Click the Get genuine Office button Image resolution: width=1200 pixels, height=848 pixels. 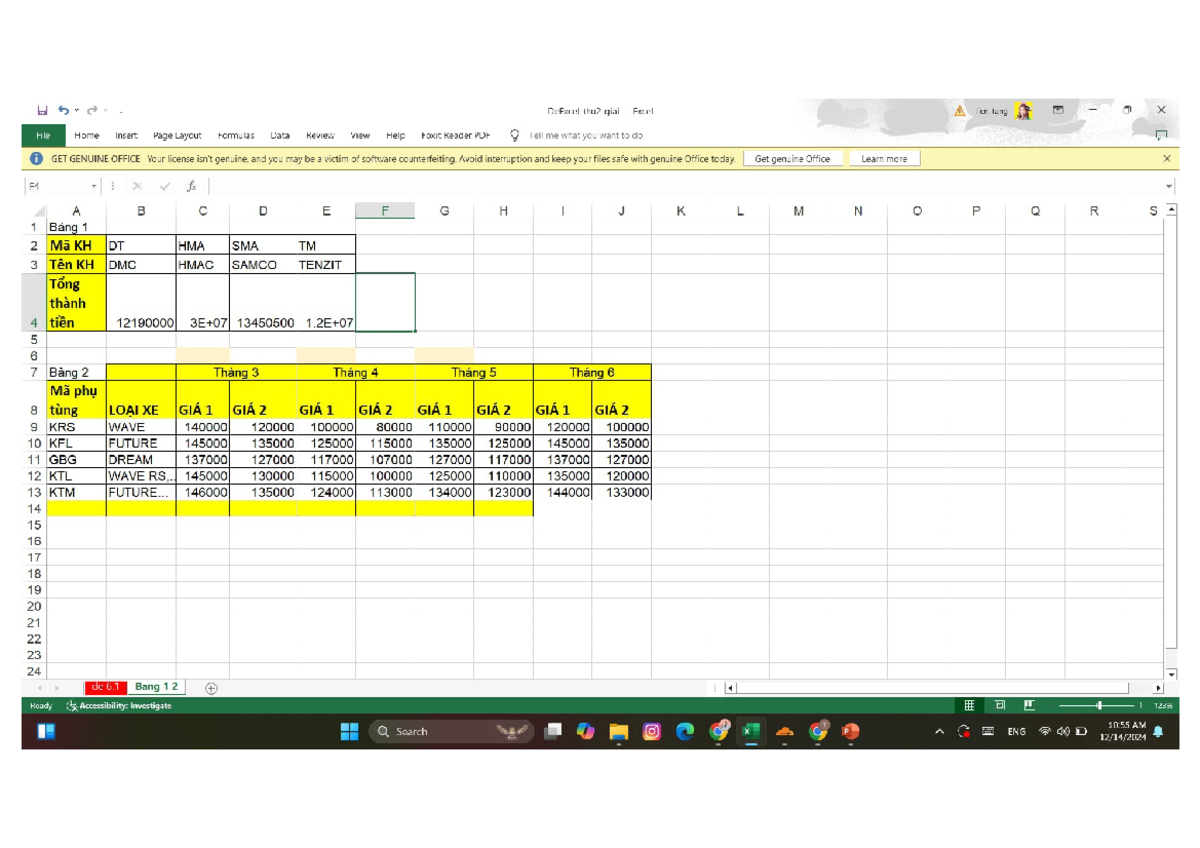tap(792, 158)
